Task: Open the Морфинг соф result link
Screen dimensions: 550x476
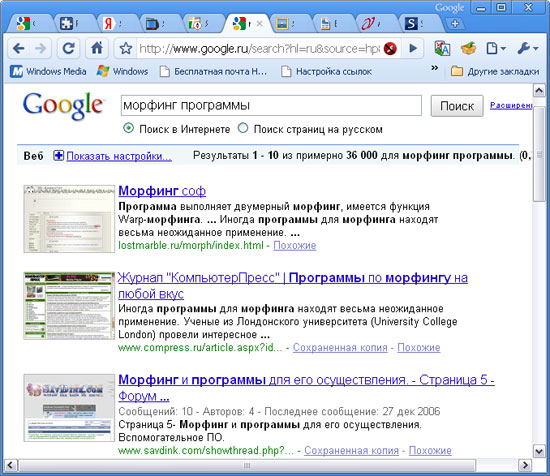Action: coord(162,191)
